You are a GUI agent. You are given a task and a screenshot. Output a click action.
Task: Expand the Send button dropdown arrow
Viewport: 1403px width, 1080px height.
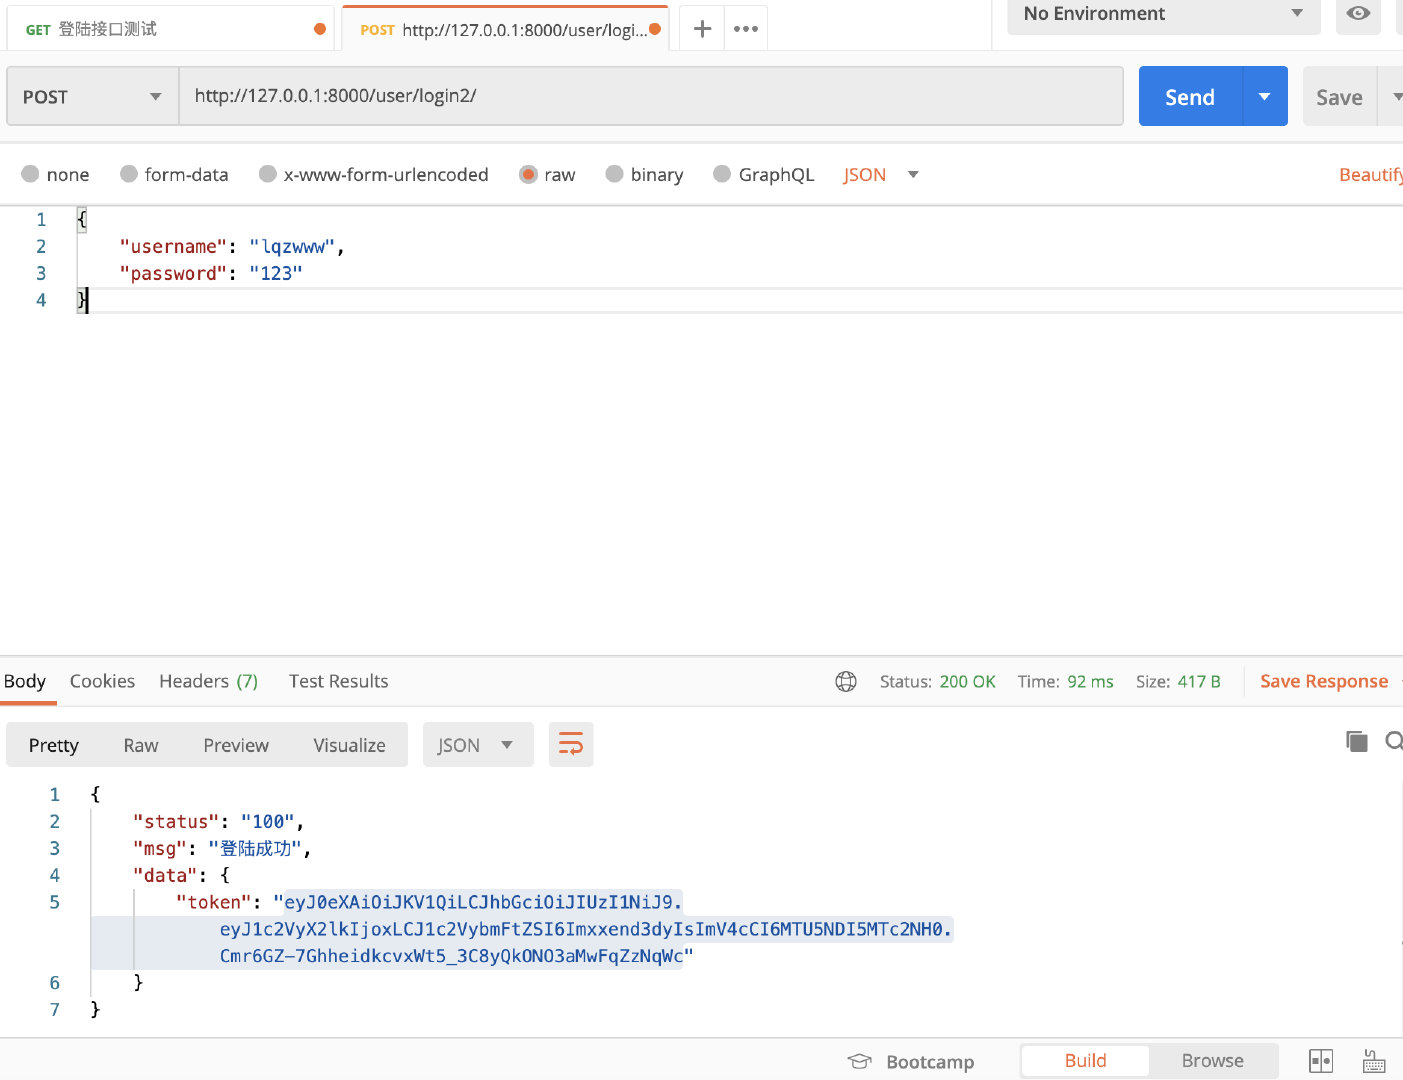(1265, 96)
